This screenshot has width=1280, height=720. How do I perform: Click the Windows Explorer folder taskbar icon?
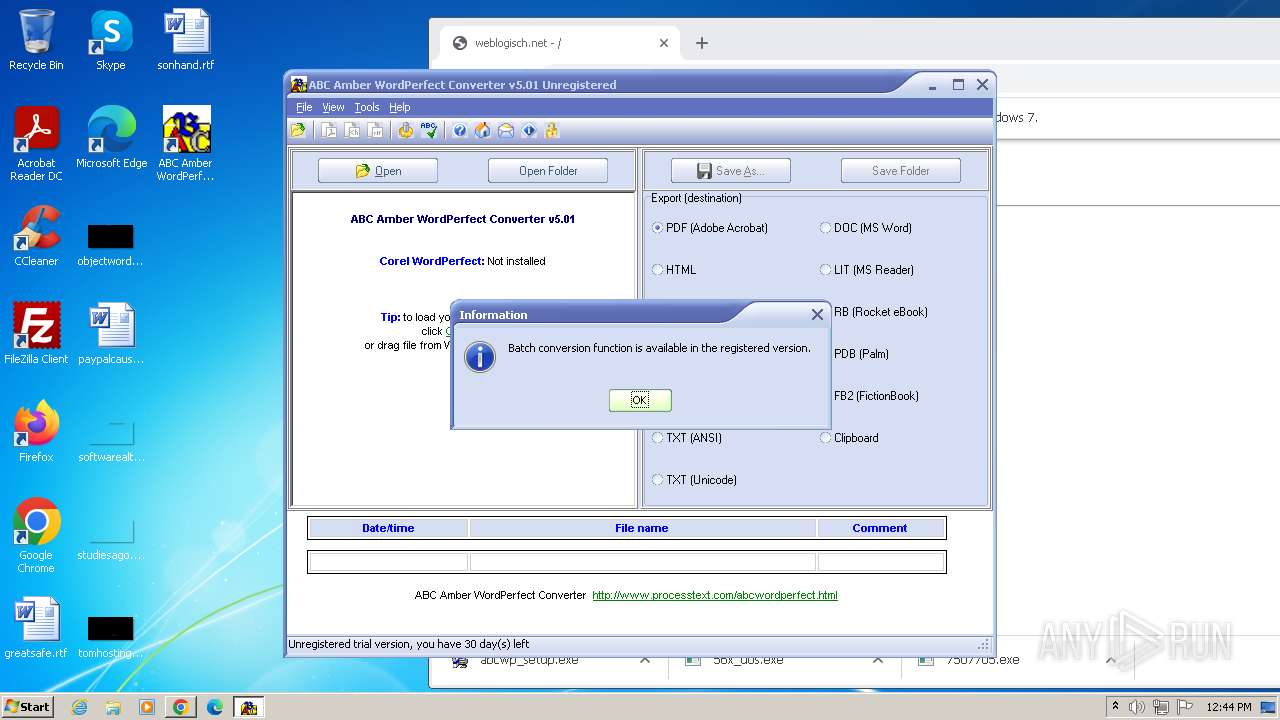113,707
